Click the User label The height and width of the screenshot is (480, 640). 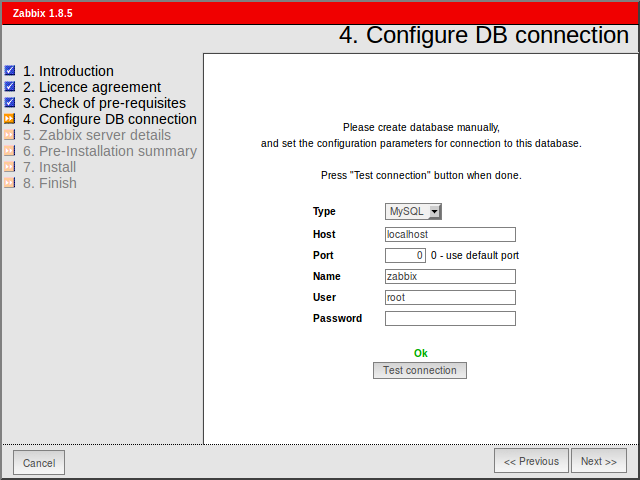(324, 297)
